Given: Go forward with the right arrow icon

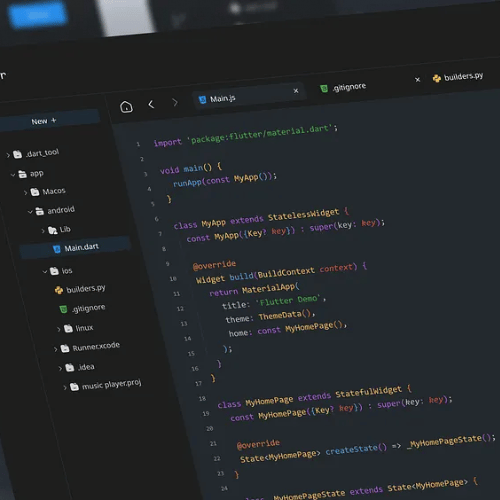Looking at the screenshot, I should [x=175, y=102].
